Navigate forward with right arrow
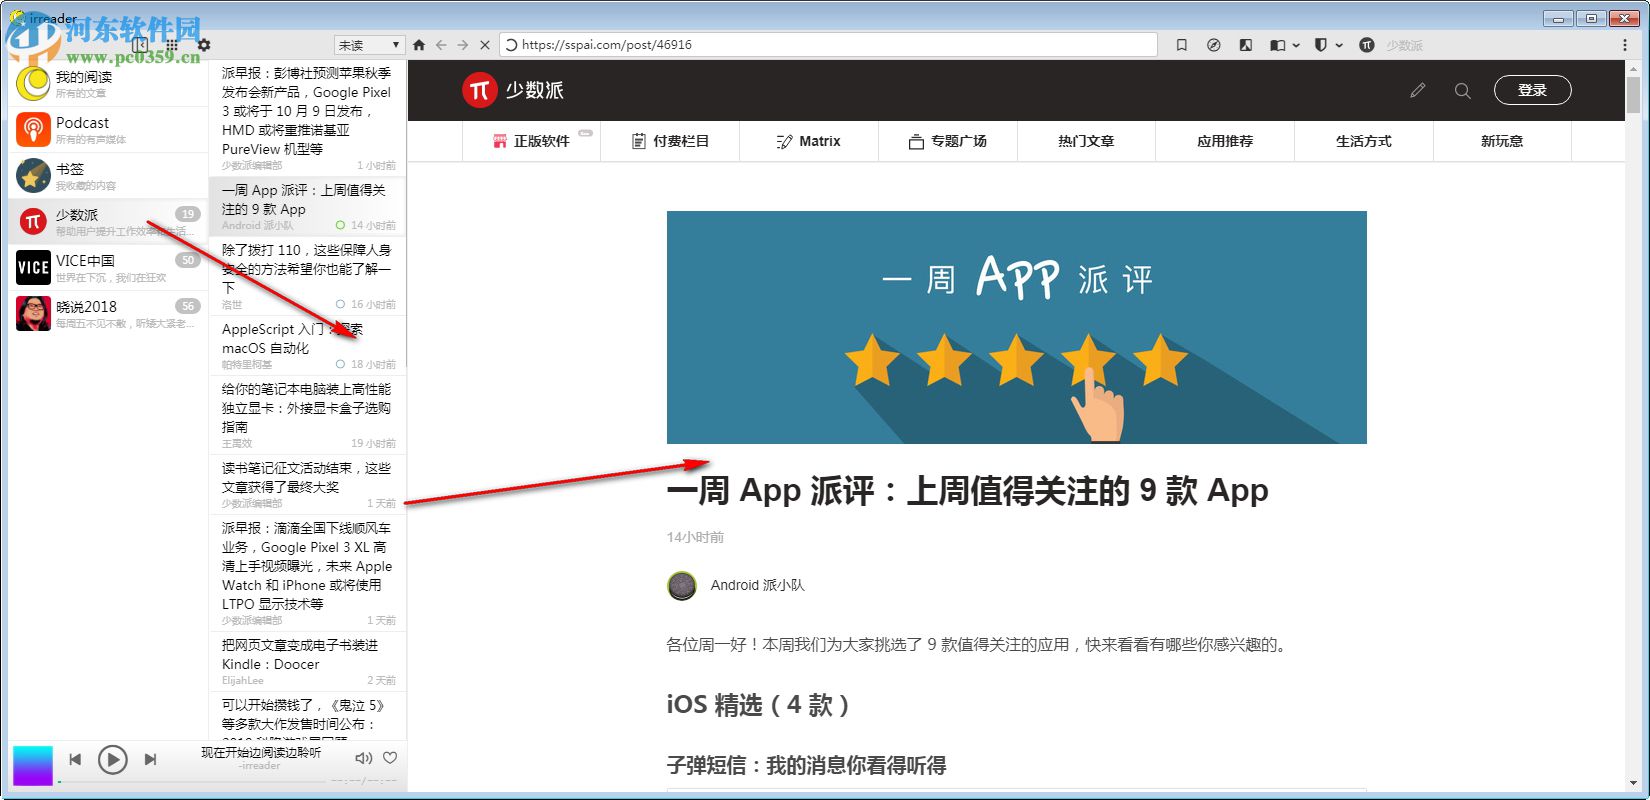Viewport: 1650px width, 800px height. 462,45
